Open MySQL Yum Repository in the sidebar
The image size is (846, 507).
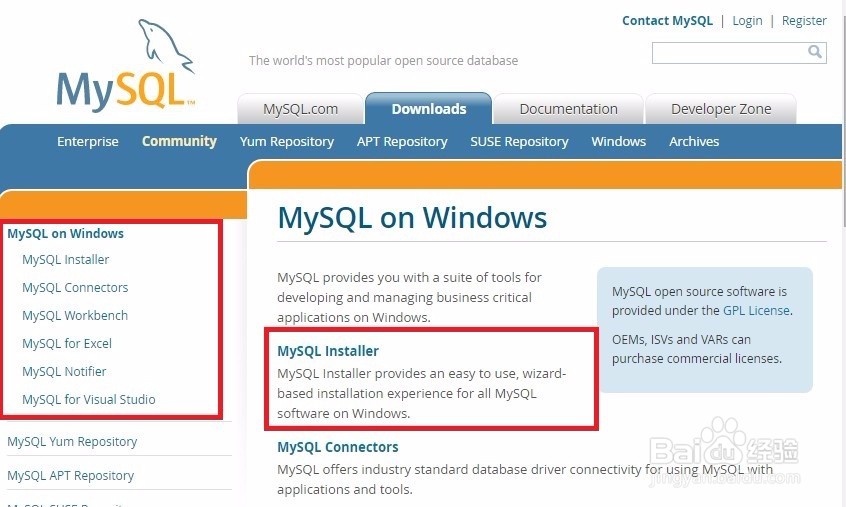tap(72, 442)
